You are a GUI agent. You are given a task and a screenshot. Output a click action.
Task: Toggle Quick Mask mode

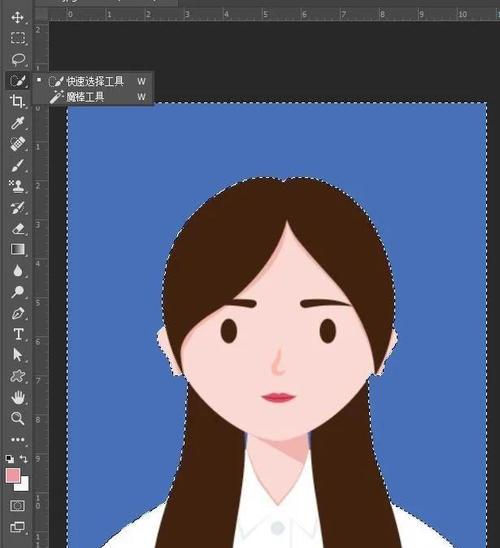coord(17,506)
